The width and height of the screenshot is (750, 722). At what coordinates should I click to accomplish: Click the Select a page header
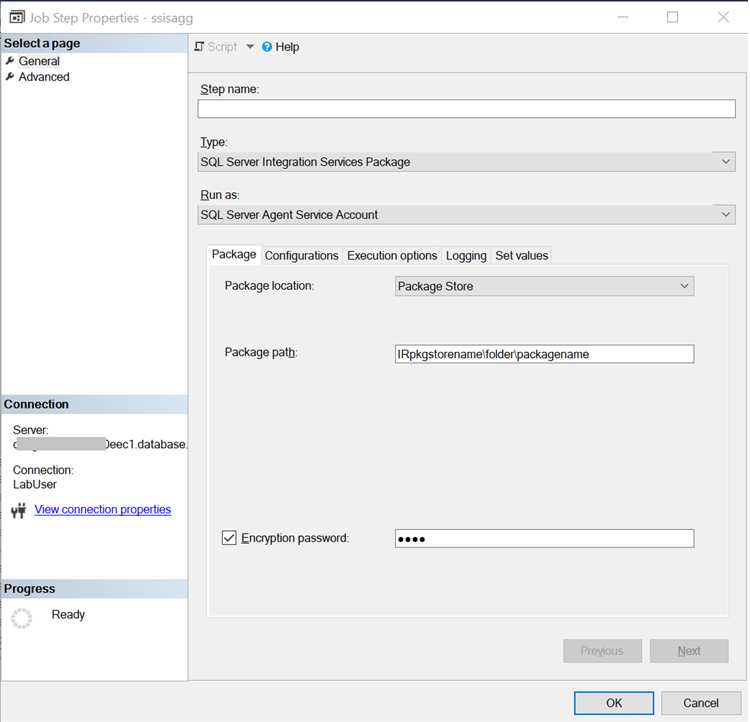pyautogui.click(x=95, y=44)
